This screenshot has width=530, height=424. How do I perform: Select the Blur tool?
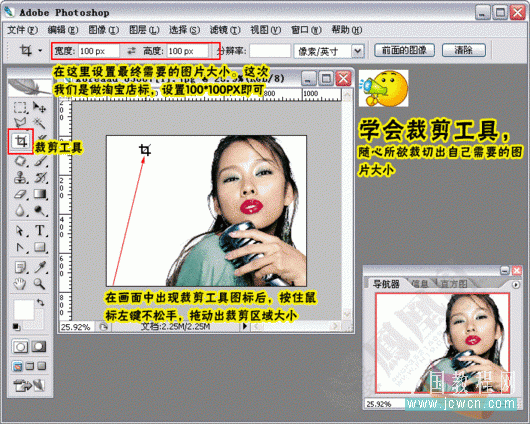tap(20, 211)
